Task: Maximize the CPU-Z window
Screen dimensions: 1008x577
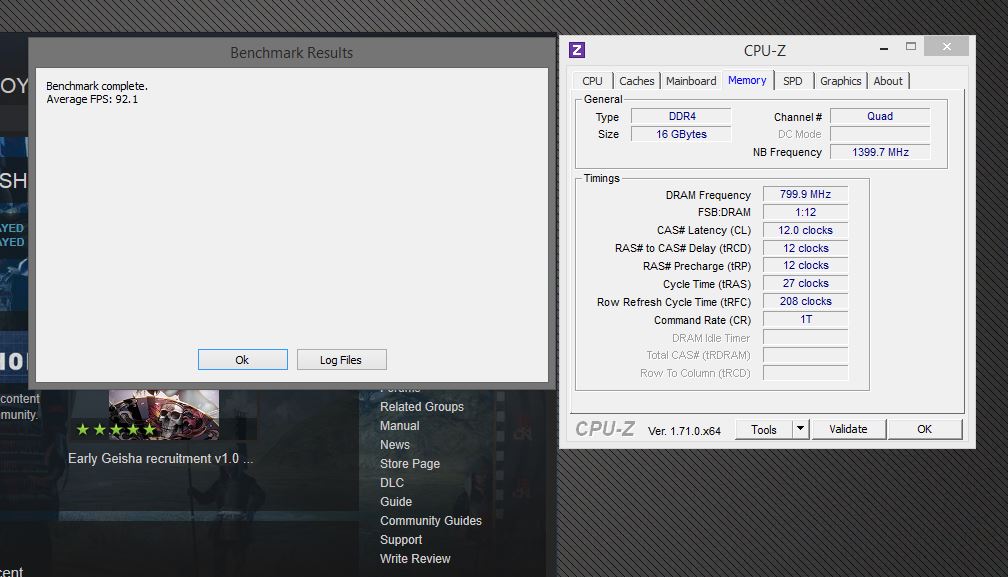Action: coord(910,47)
